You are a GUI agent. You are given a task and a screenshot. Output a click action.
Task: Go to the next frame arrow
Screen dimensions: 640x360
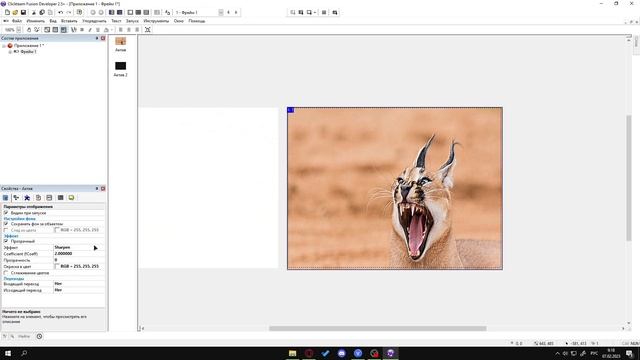[236, 13]
